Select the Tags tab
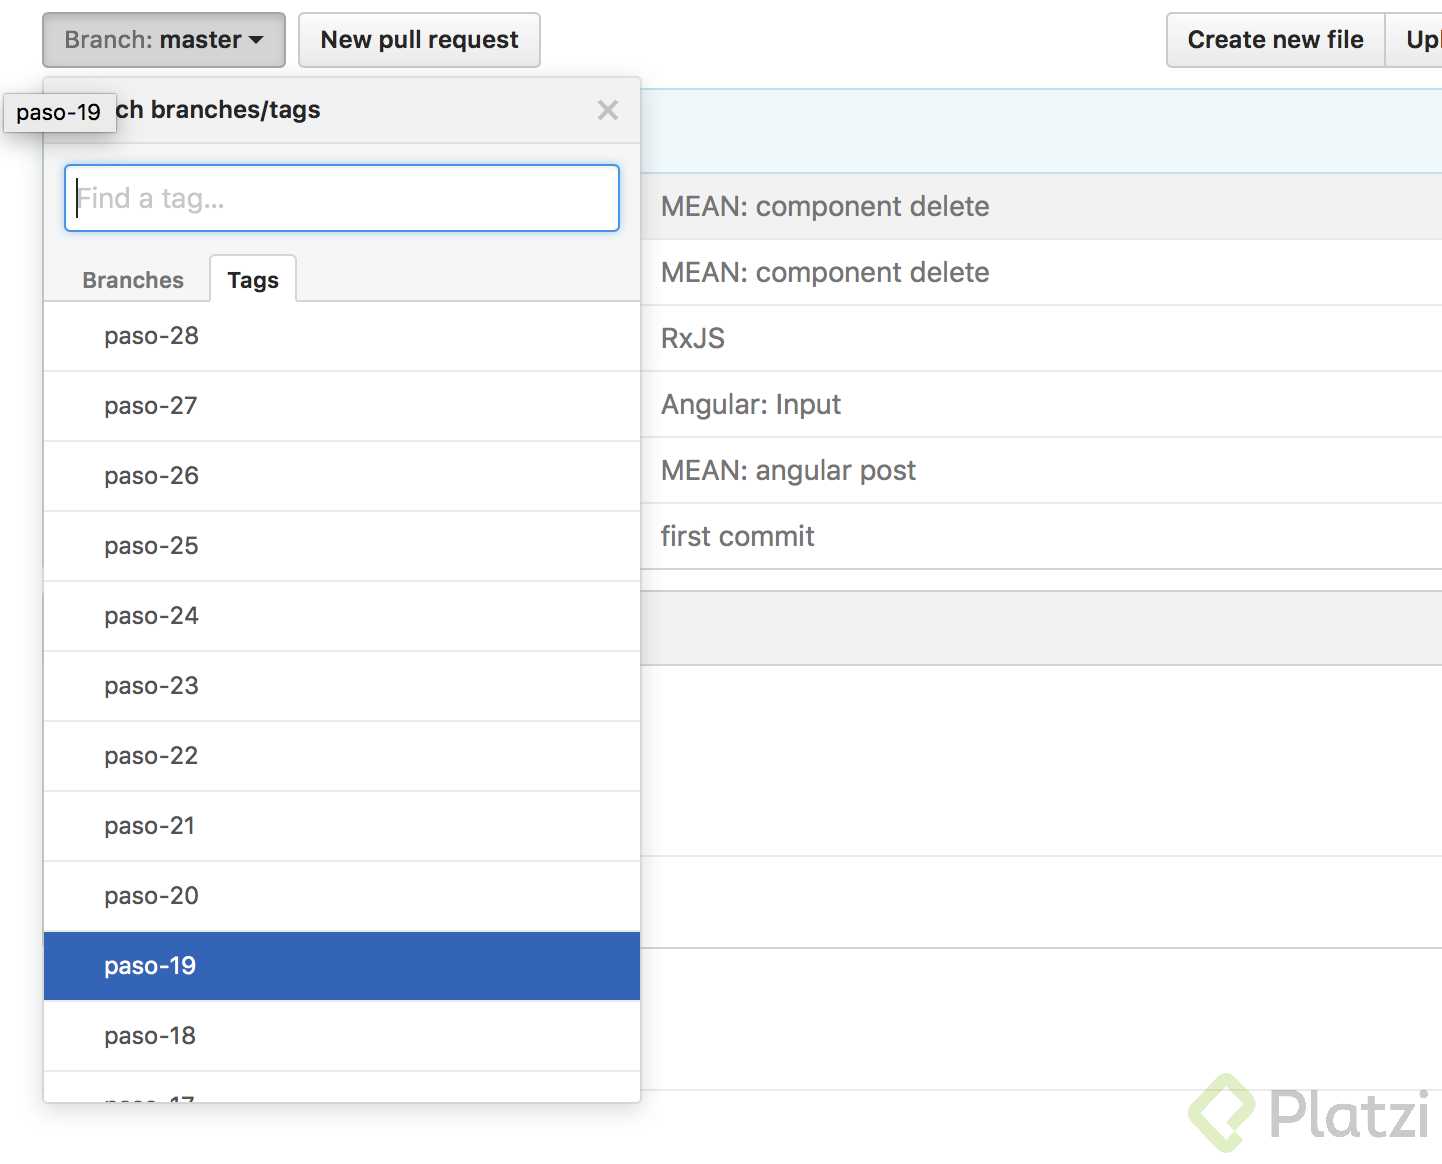This screenshot has height=1164, width=1442. (x=253, y=280)
